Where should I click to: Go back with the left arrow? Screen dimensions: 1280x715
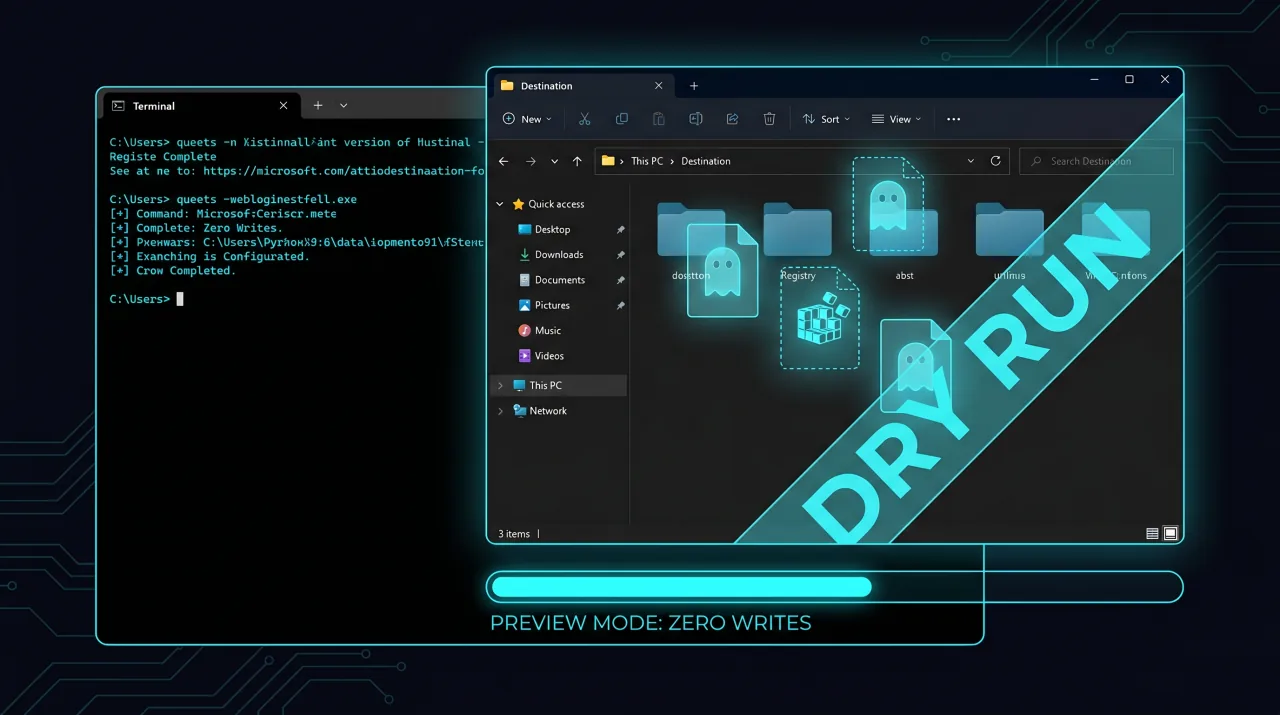(x=504, y=161)
